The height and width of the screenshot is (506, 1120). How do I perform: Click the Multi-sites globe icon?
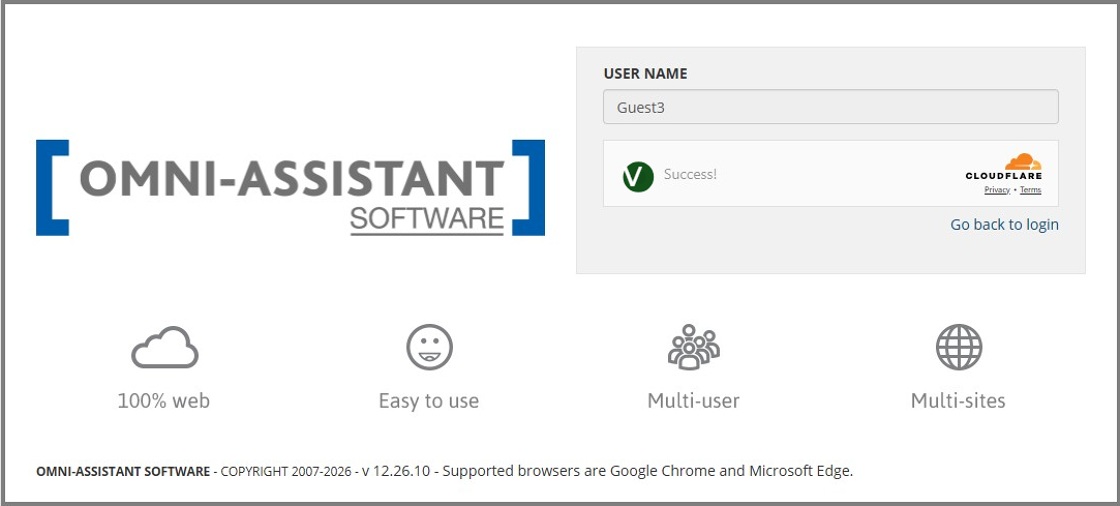tap(959, 347)
